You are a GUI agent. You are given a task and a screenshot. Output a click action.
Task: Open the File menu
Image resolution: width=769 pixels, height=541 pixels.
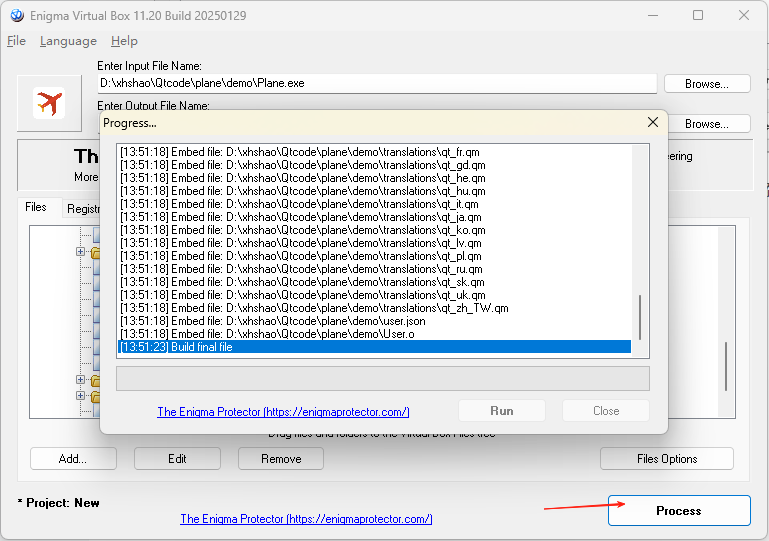coord(16,41)
